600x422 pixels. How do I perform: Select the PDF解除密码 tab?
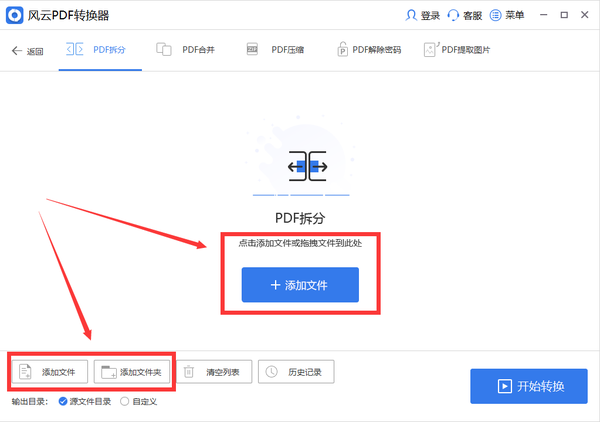369,50
